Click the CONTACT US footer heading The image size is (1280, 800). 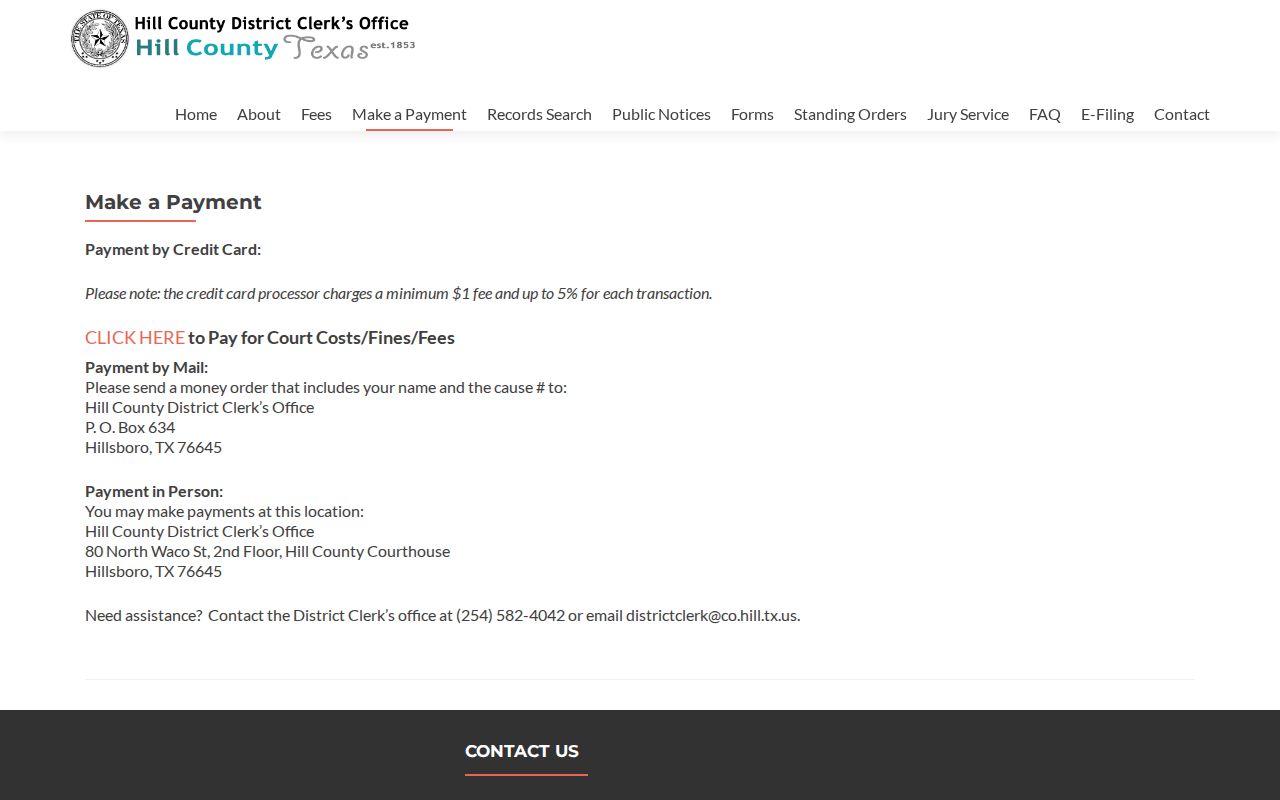(522, 751)
